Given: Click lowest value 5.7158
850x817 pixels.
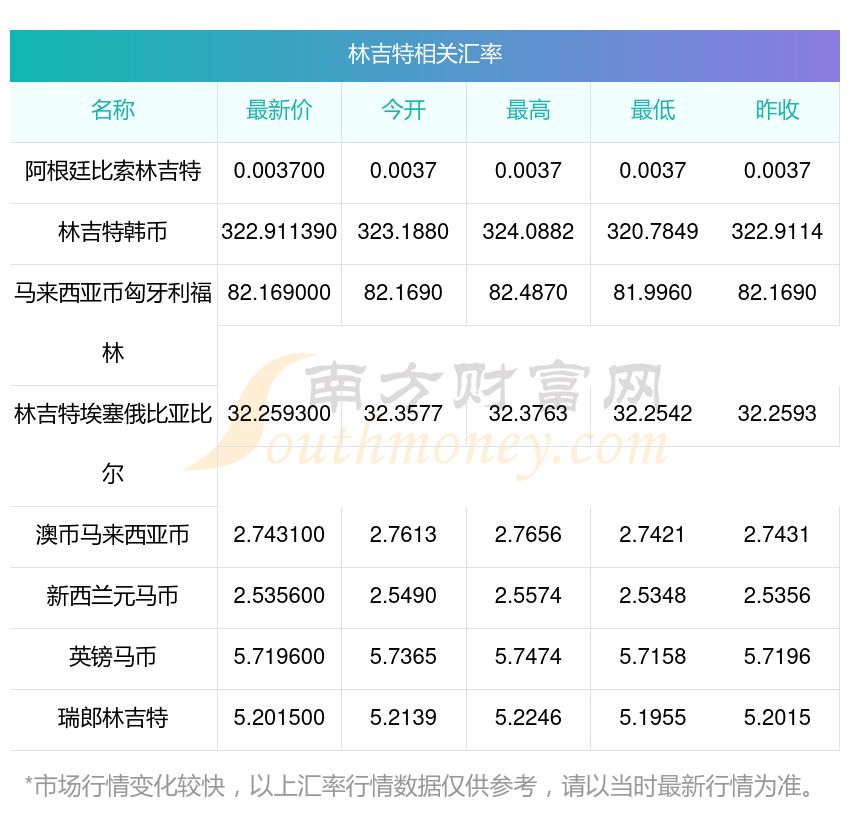Looking at the screenshot, I should click(x=653, y=657).
